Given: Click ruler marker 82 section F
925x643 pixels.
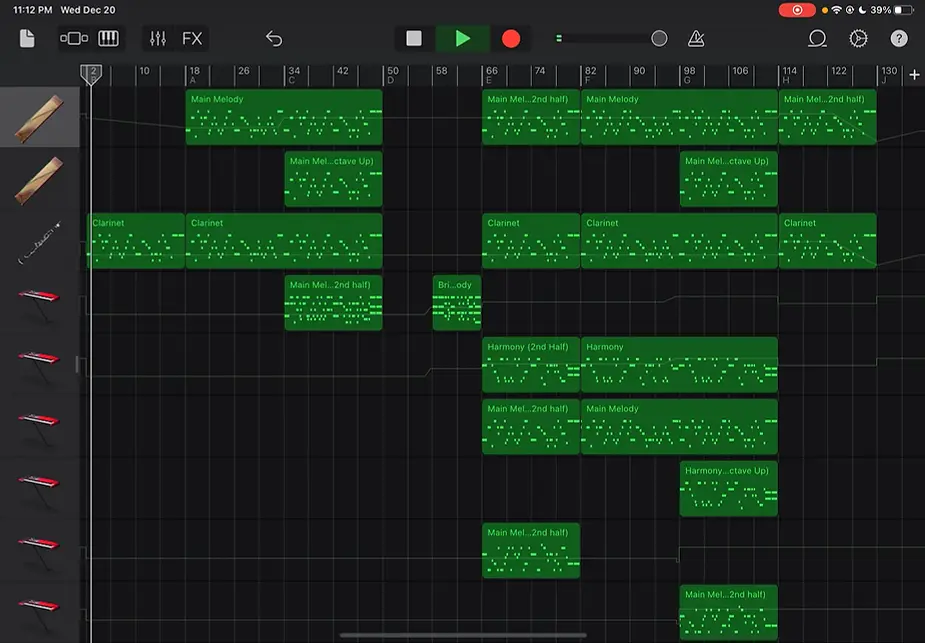Looking at the screenshot, I should [x=590, y=75].
